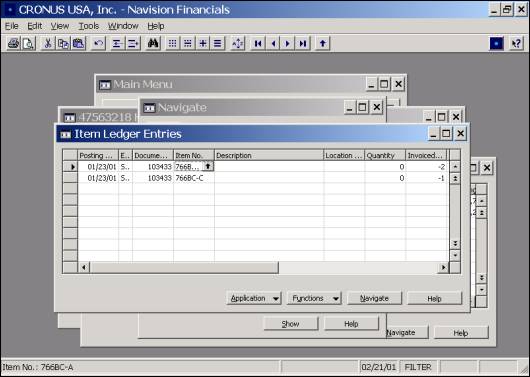Jump to the first record icon
Image resolution: width=530 pixels, height=377 pixels.
click(x=258, y=43)
